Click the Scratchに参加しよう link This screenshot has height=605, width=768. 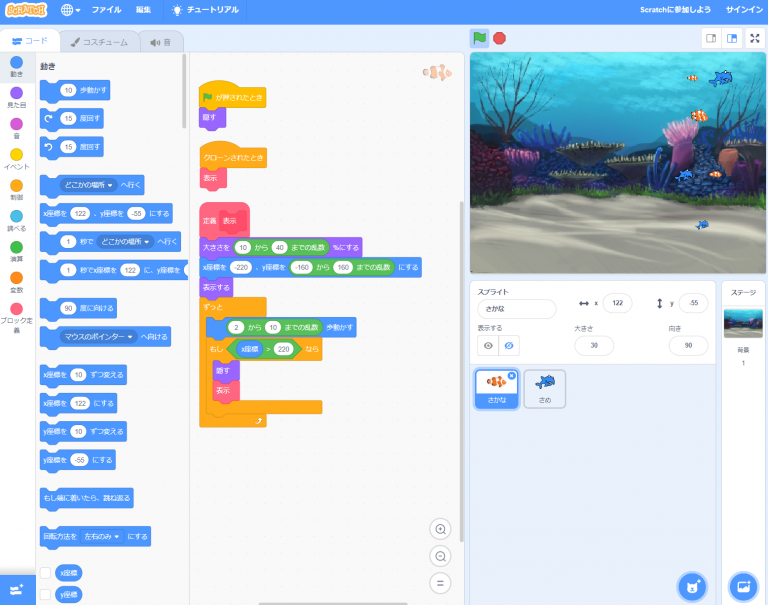pyautogui.click(x=675, y=10)
